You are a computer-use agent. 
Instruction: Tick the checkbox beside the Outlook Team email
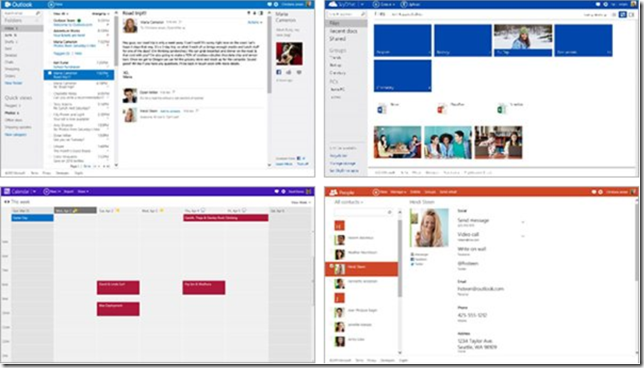pos(50,21)
